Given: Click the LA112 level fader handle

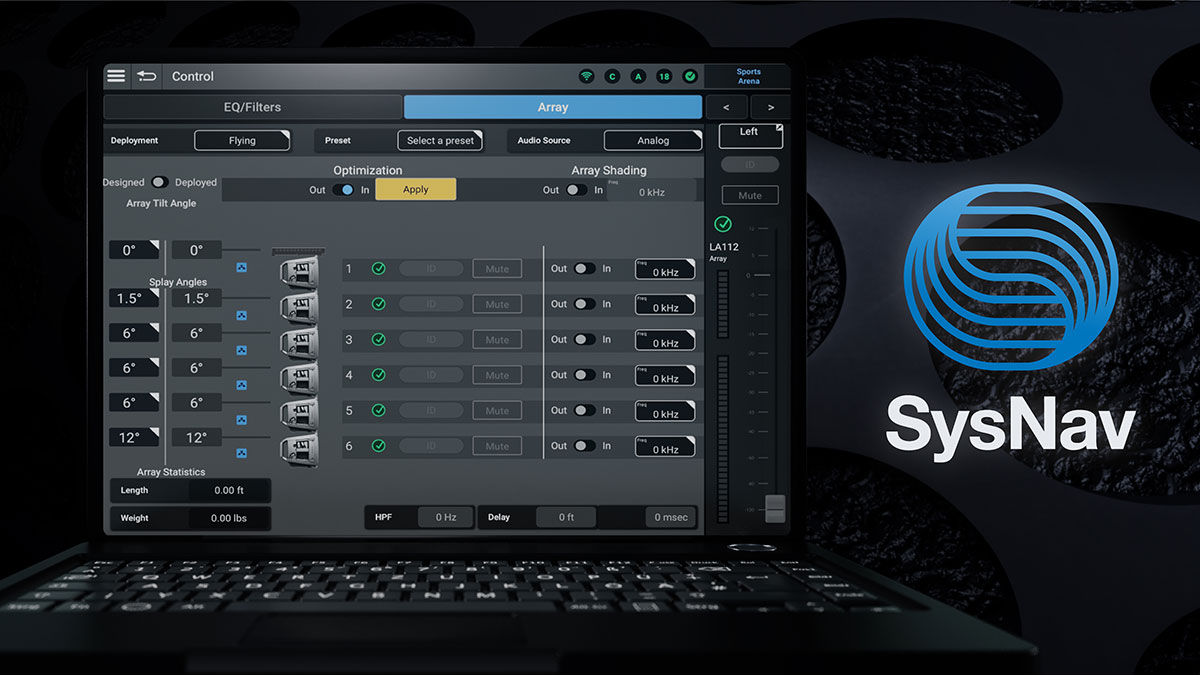Looking at the screenshot, I should 775,508.
